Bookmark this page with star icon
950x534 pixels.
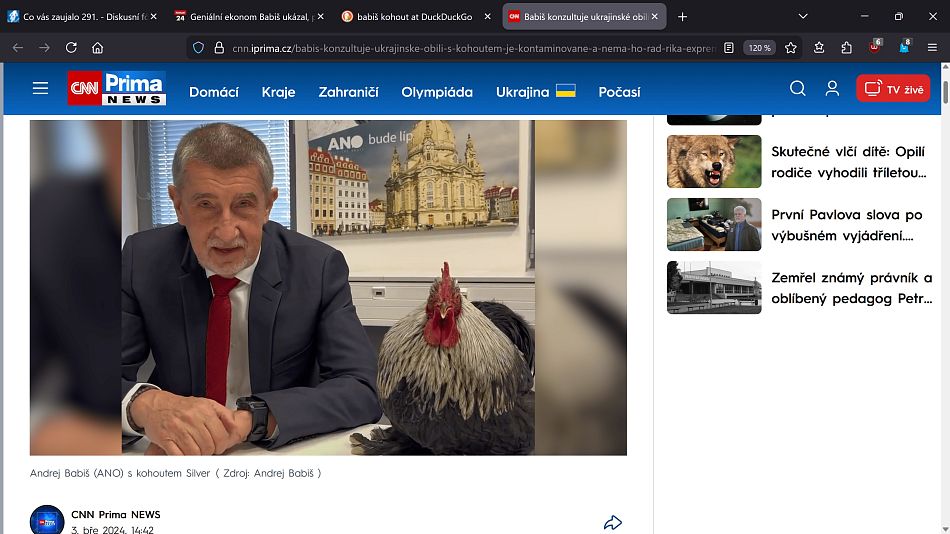click(x=791, y=47)
